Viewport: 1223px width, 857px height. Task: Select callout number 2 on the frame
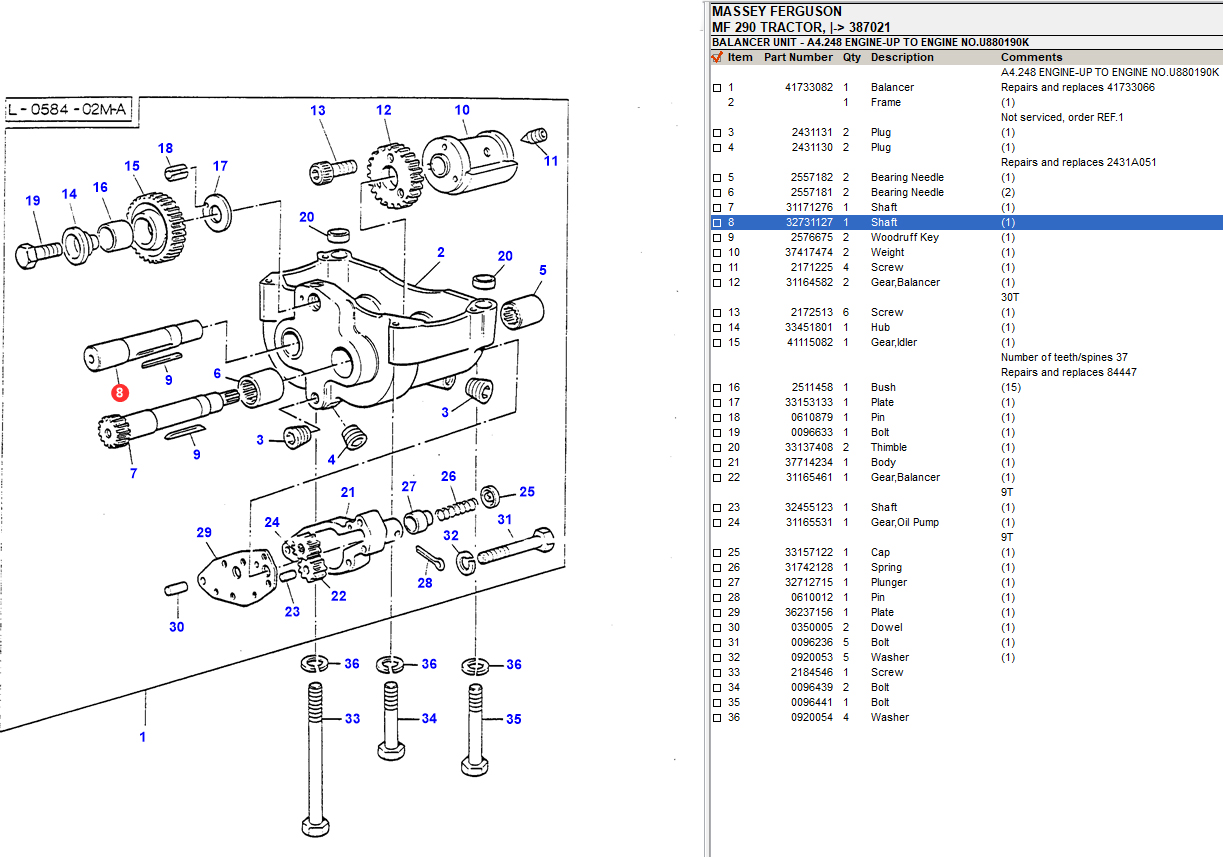(440, 253)
